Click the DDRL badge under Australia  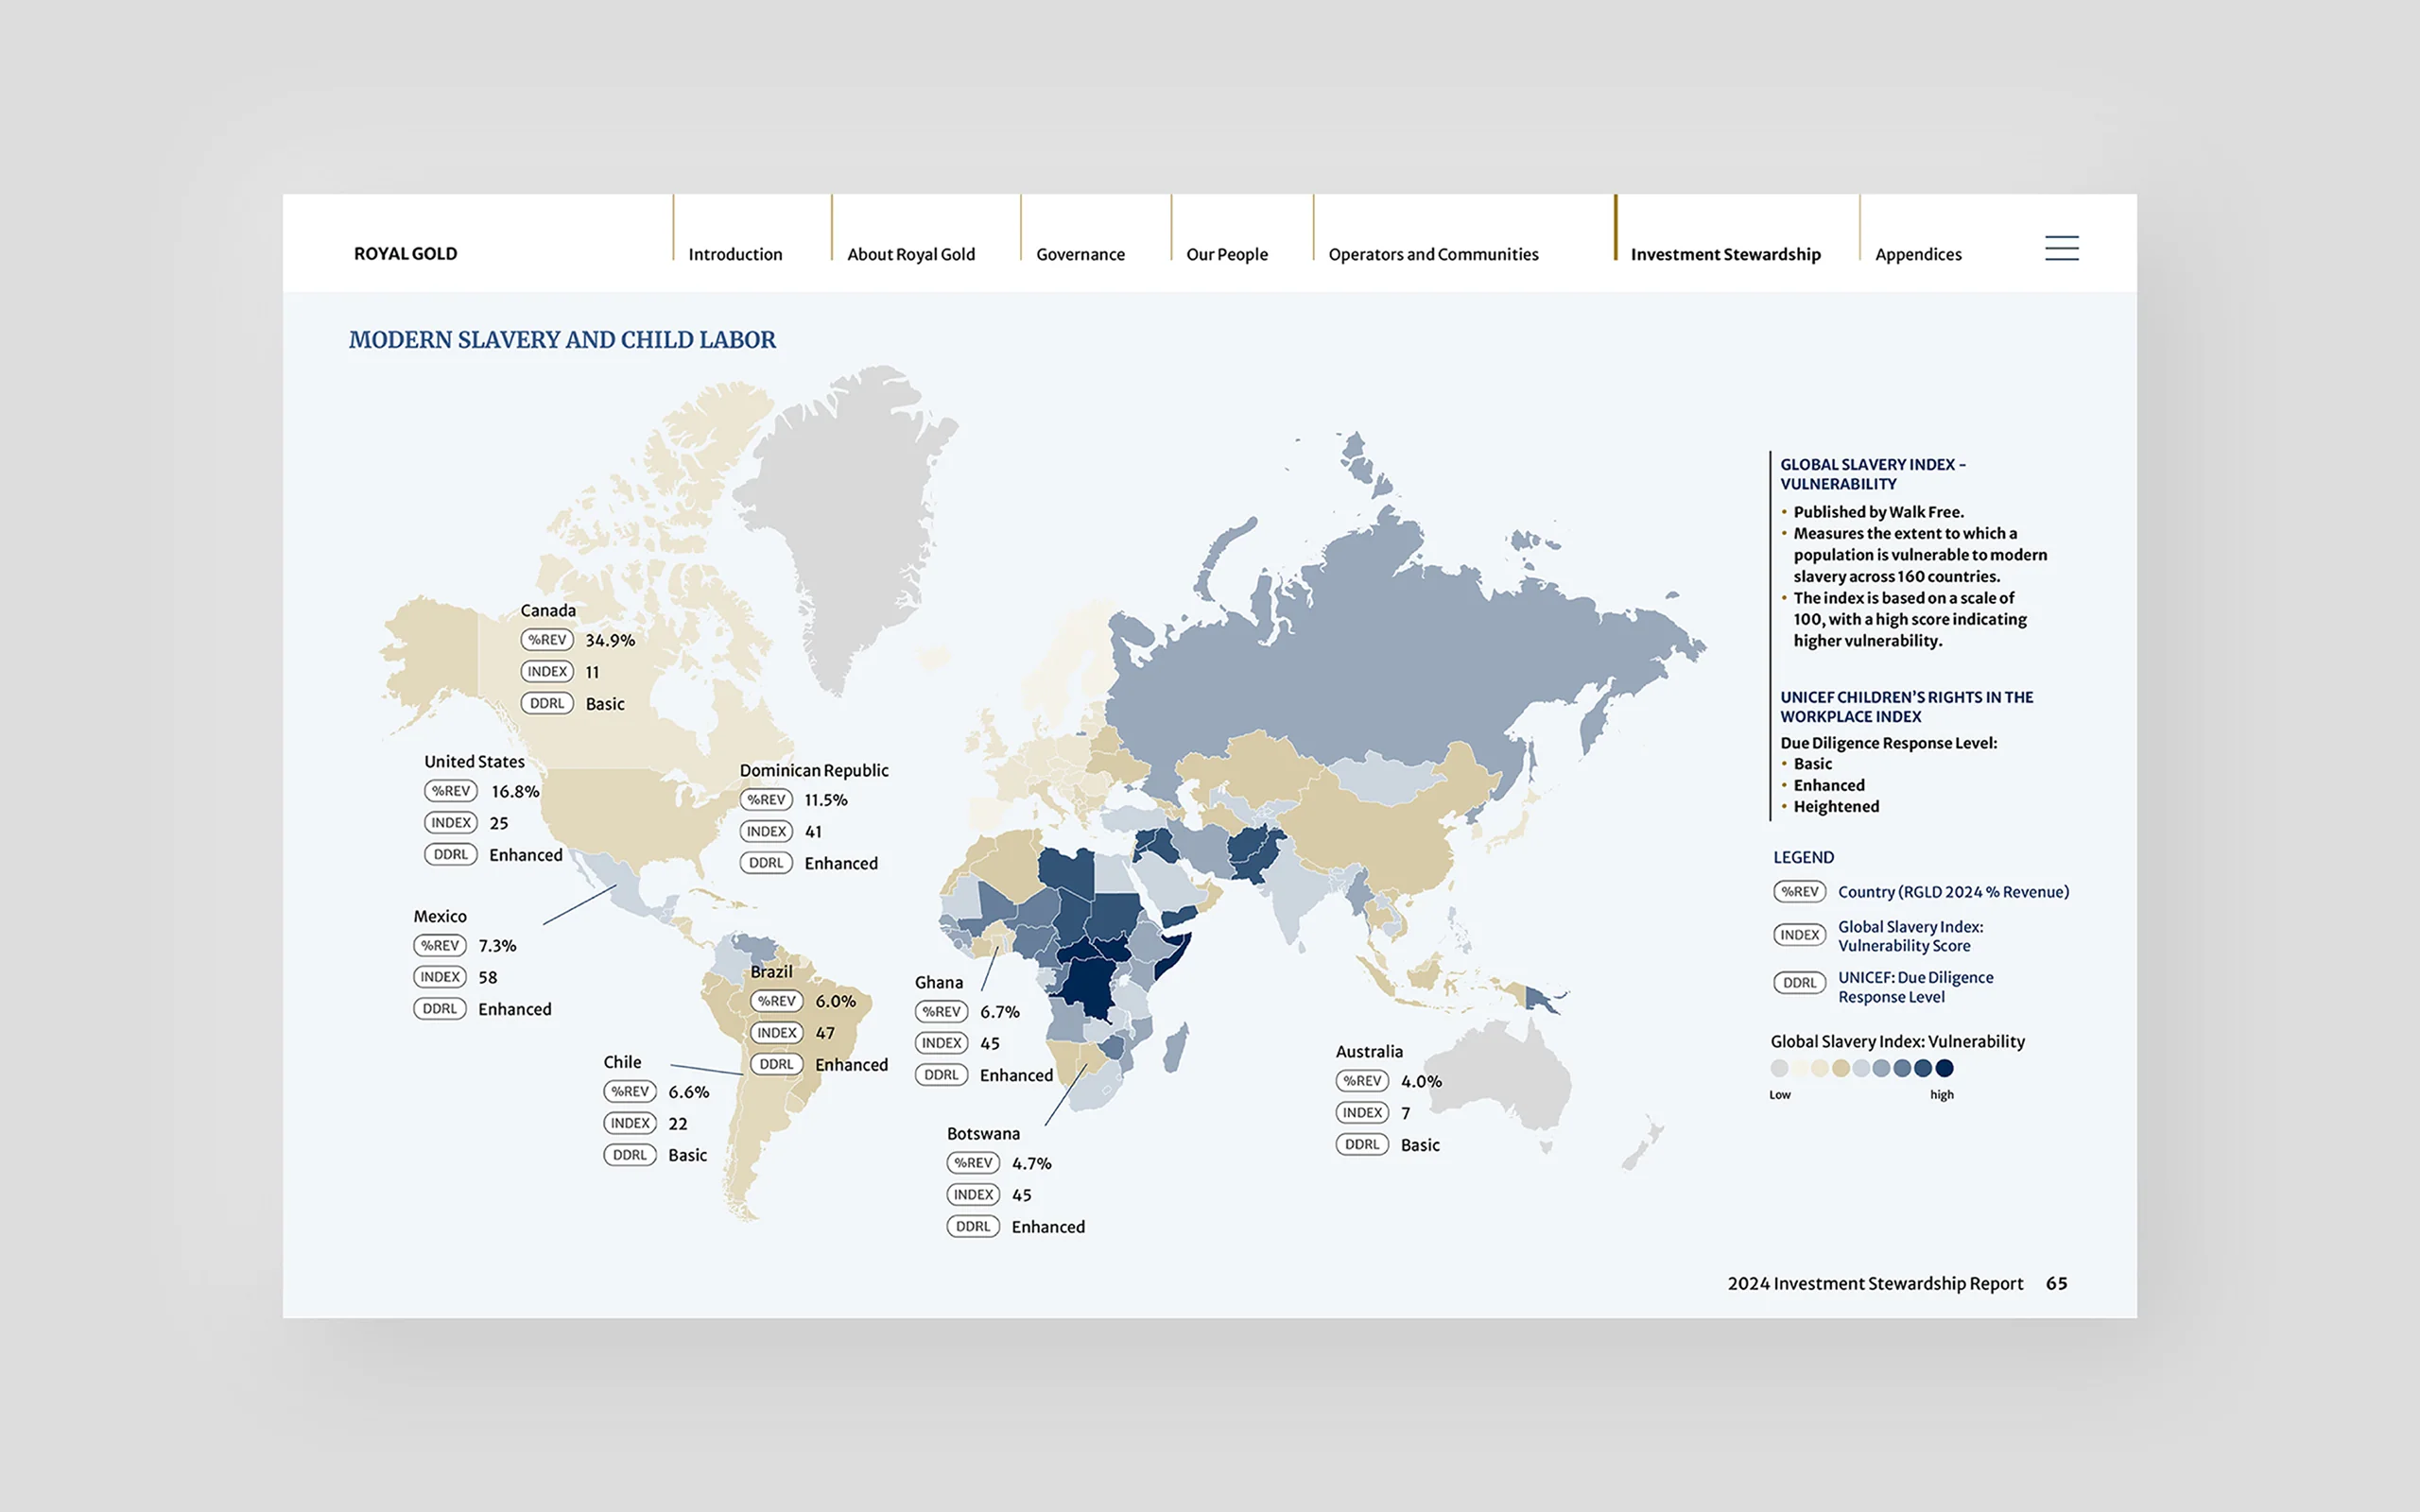pyautogui.click(x=1362, y=1144)
